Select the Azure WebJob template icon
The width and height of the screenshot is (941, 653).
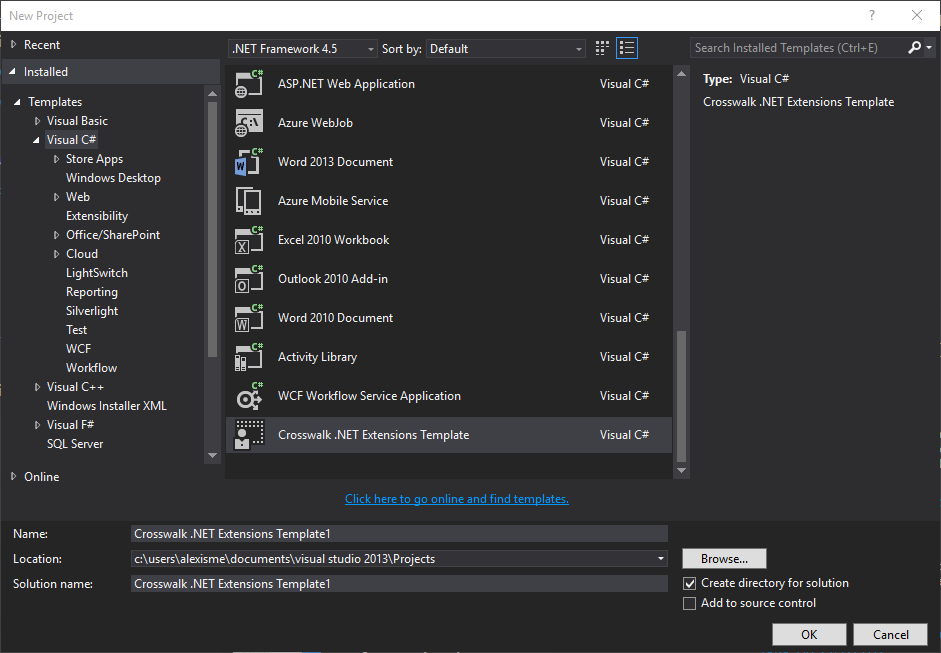pos(249,123)
